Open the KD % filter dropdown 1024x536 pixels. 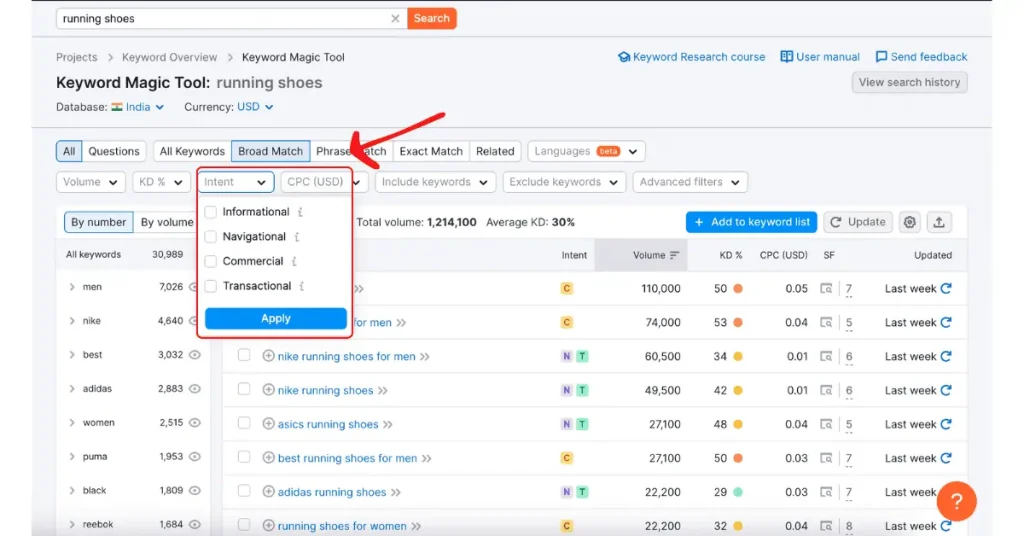tap(161, 182)
